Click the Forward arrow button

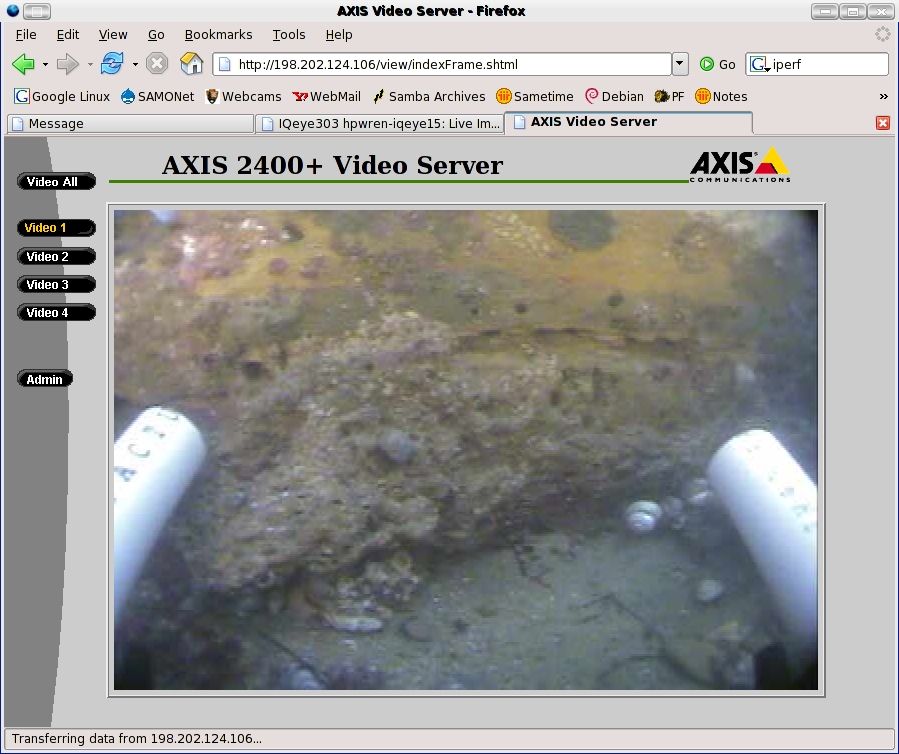[68, 64]
